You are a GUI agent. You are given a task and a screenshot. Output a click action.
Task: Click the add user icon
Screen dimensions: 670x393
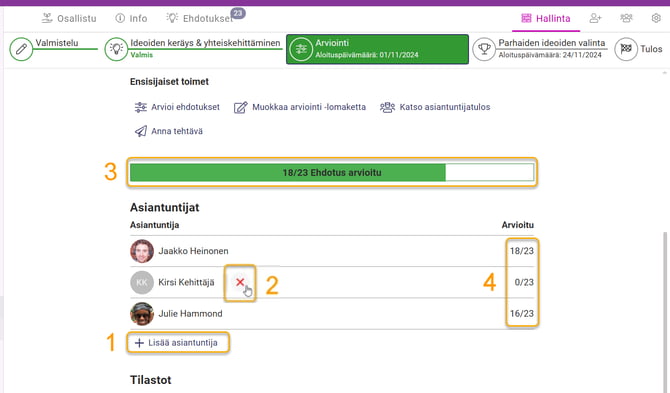(595, 18)
